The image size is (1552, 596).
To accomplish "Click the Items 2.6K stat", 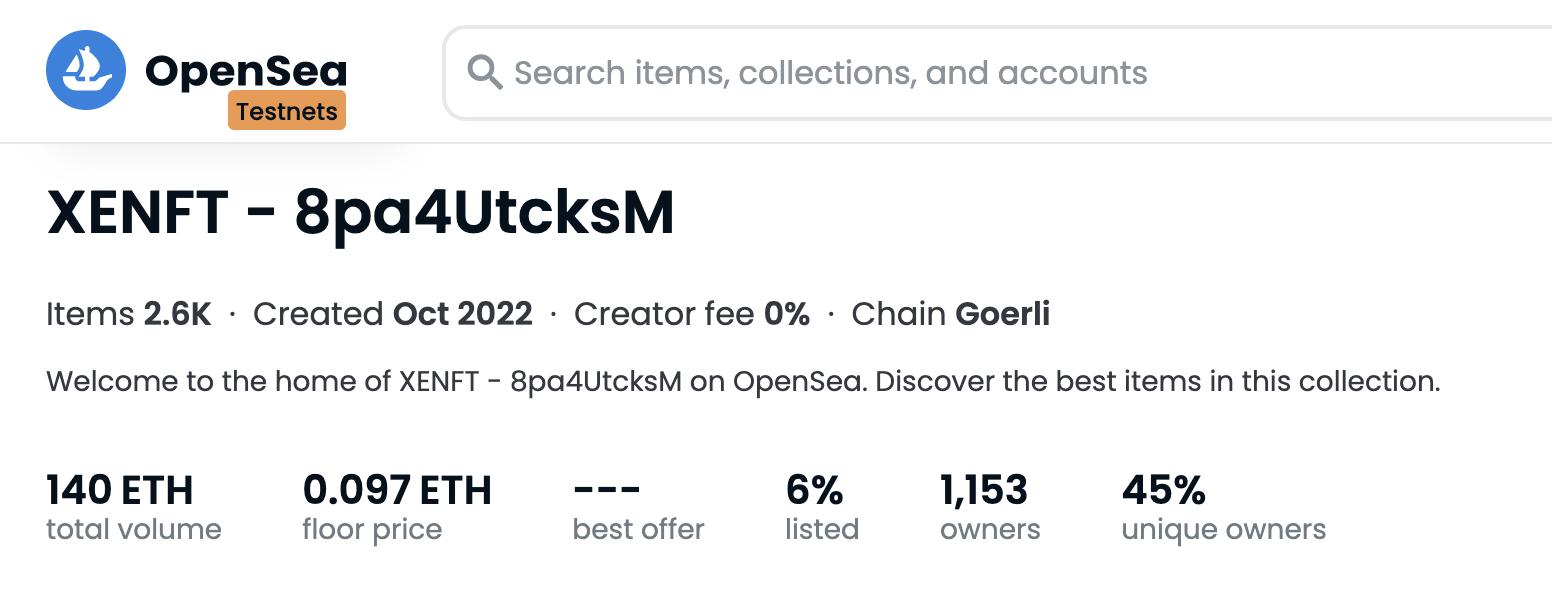I will (128, 313).
